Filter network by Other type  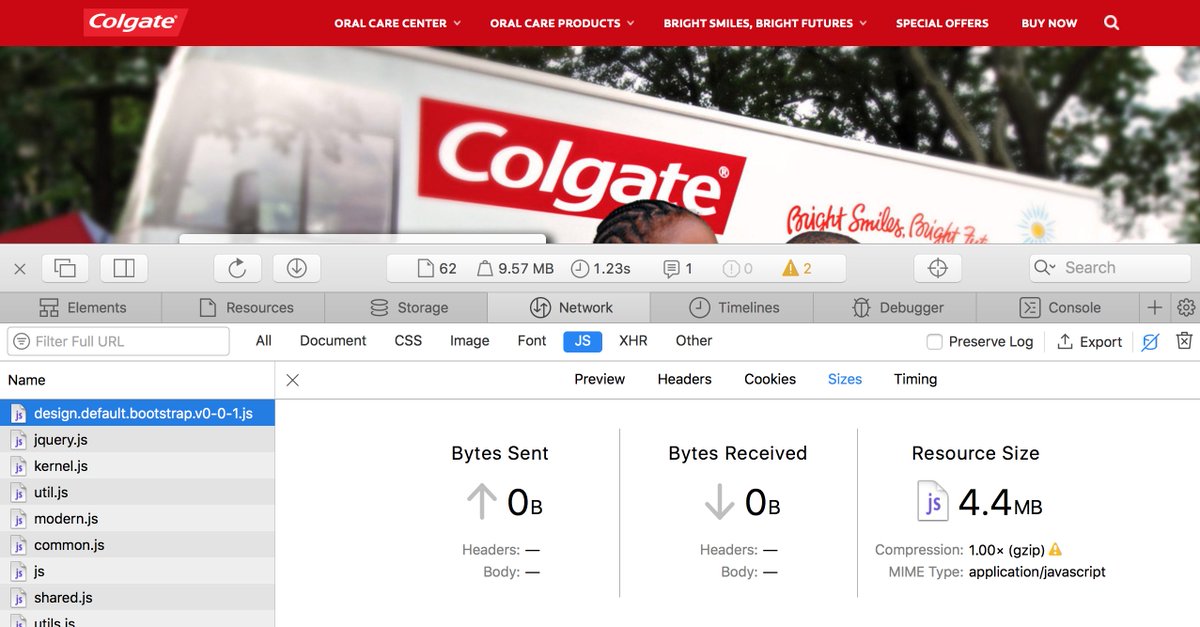pyautogui.click(x=694, y=341)
